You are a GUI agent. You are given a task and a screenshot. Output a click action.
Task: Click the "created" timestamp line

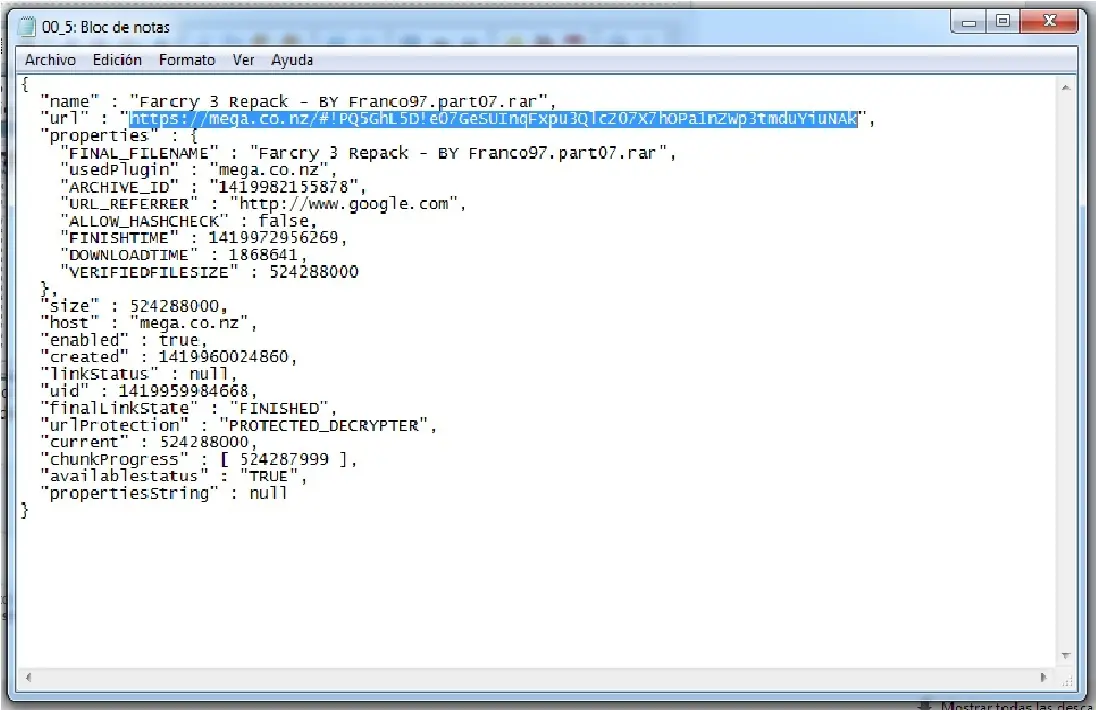pos(168,357)
